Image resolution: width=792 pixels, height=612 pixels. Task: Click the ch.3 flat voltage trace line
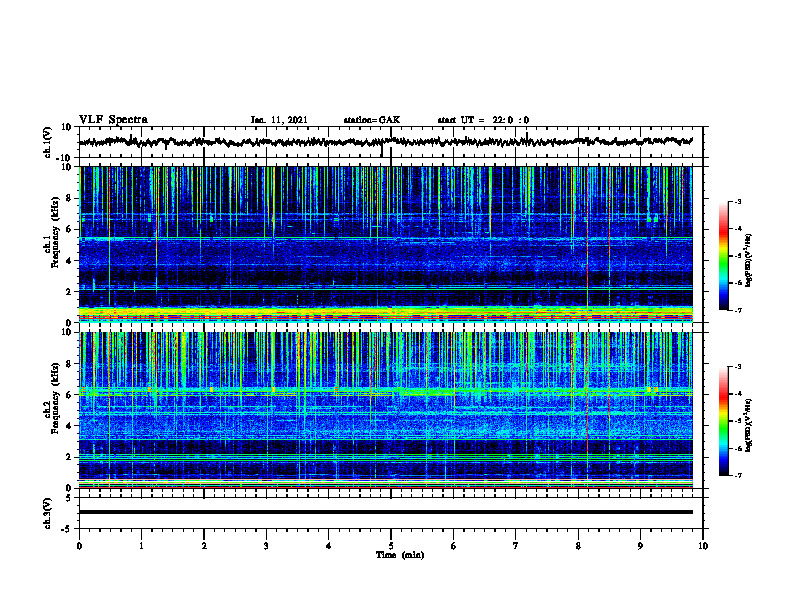385,512
